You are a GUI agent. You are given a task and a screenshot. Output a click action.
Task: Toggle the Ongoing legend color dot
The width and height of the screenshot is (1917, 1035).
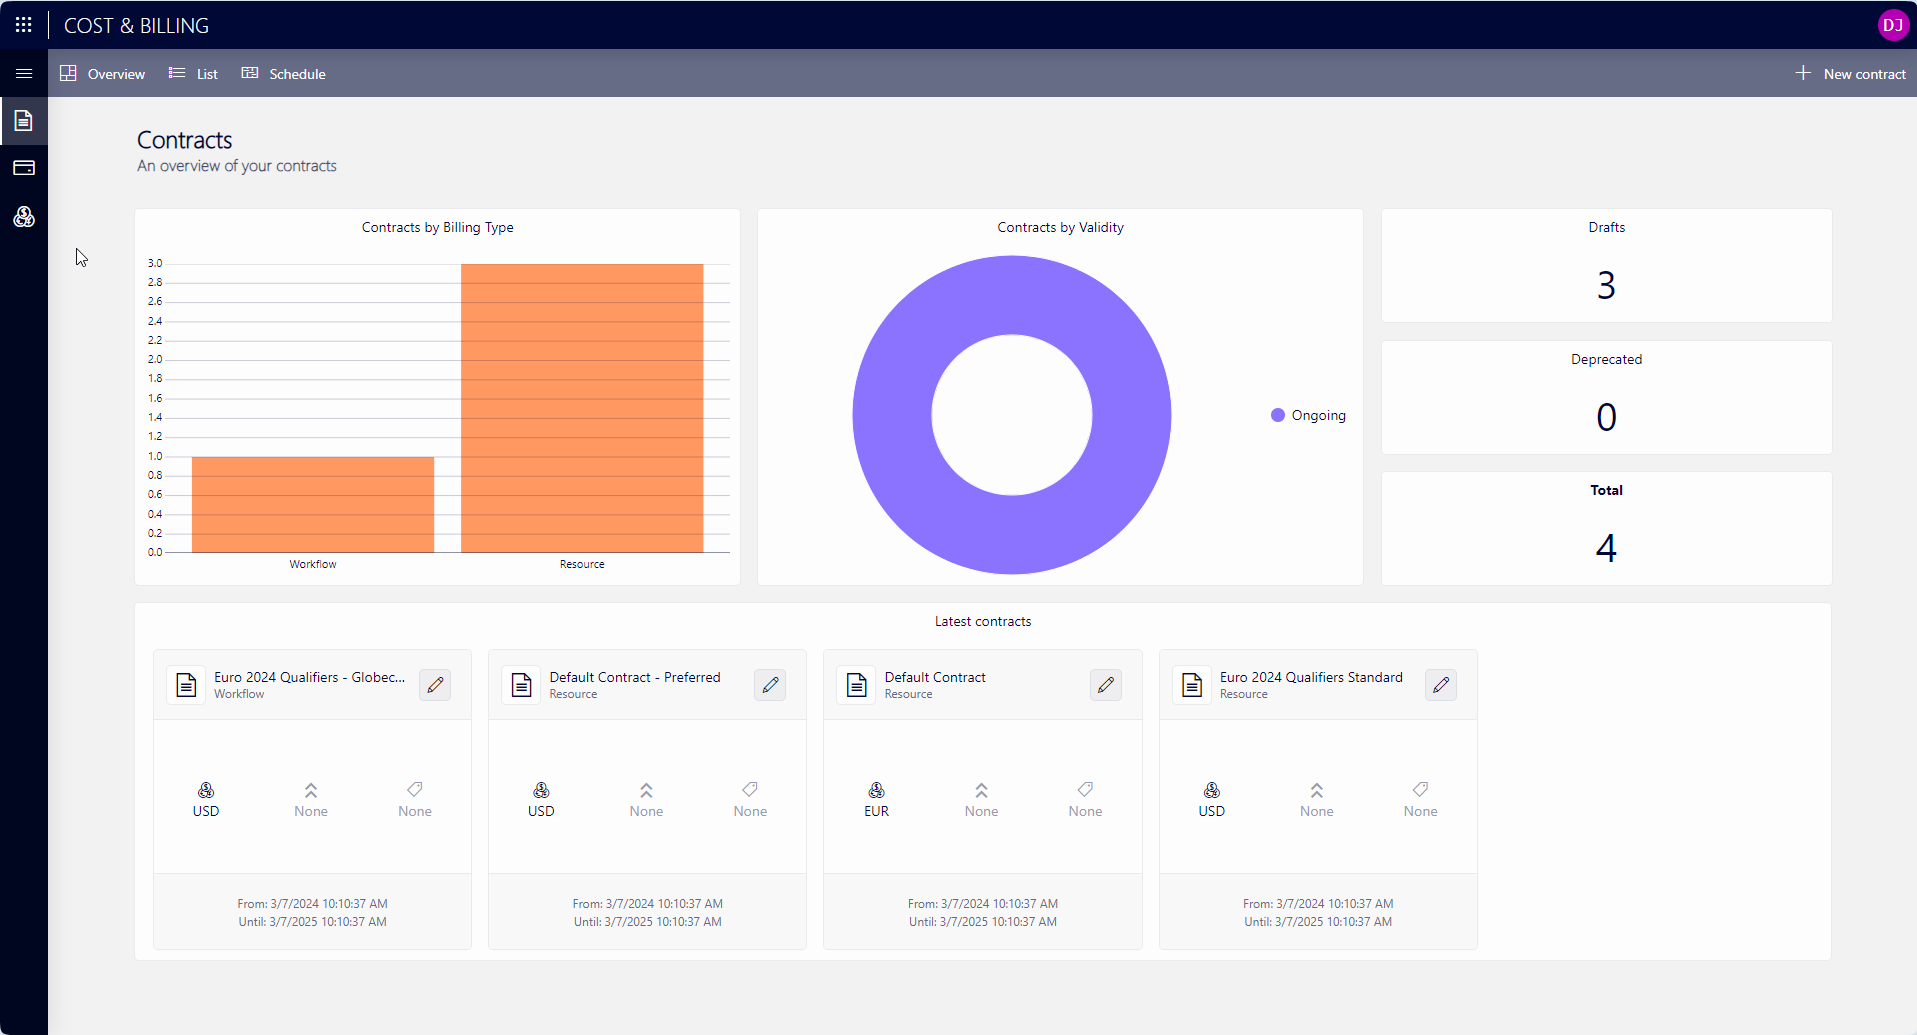1278,415
